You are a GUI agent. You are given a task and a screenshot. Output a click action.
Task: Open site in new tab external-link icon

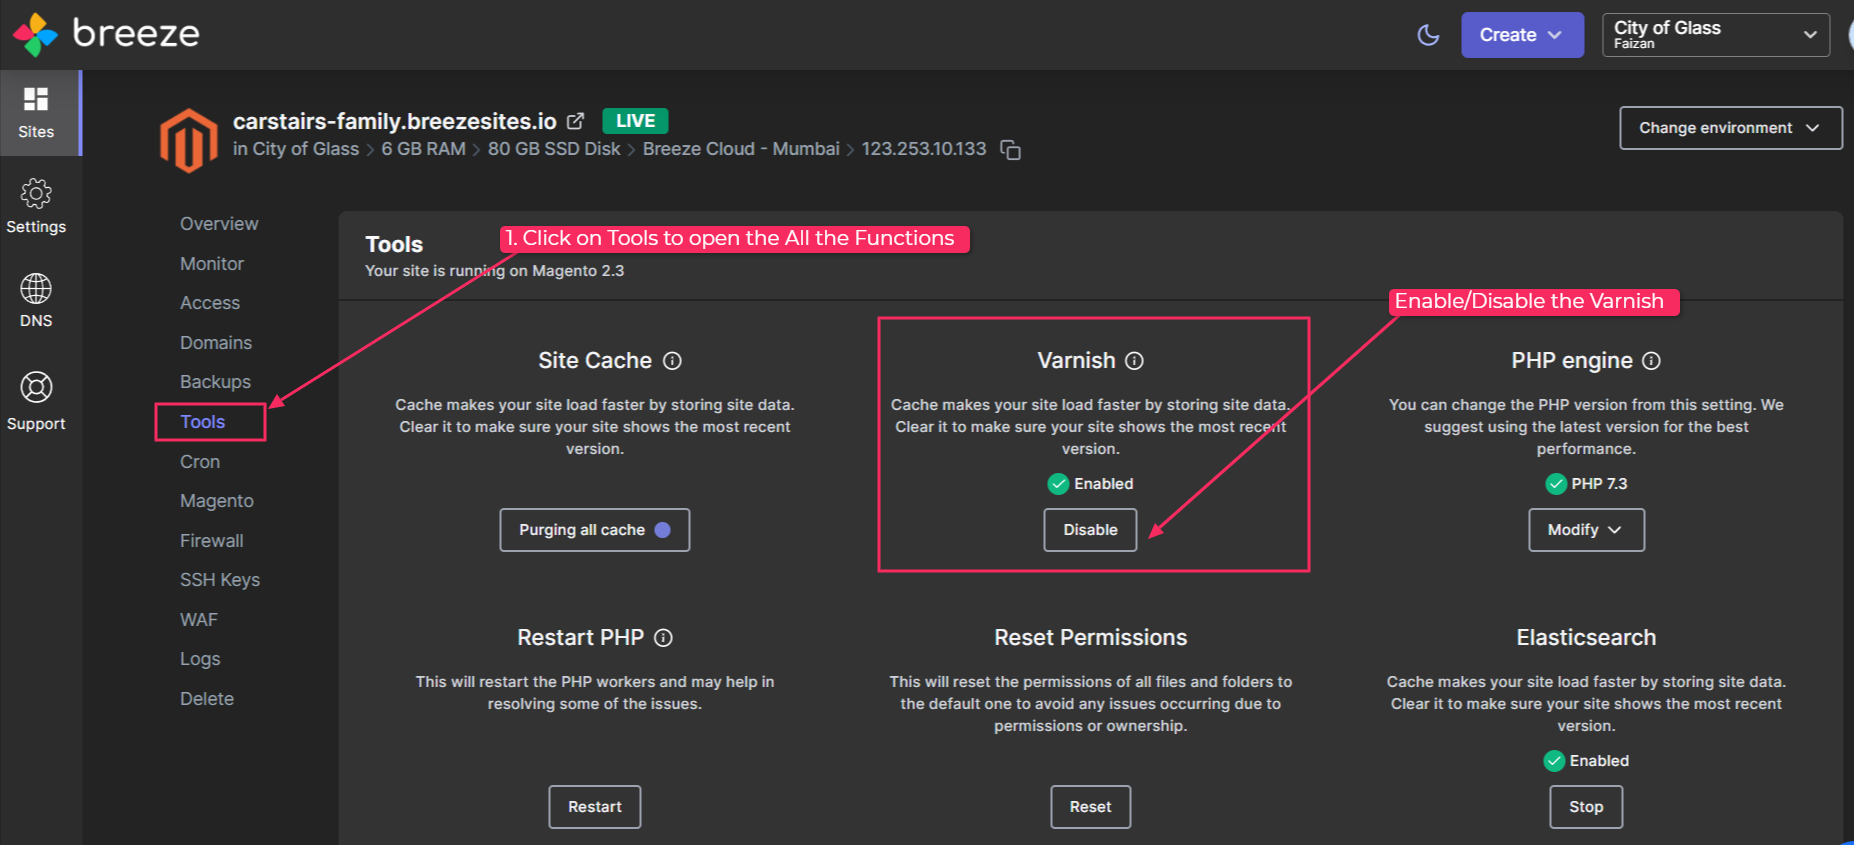pos(575,121)
